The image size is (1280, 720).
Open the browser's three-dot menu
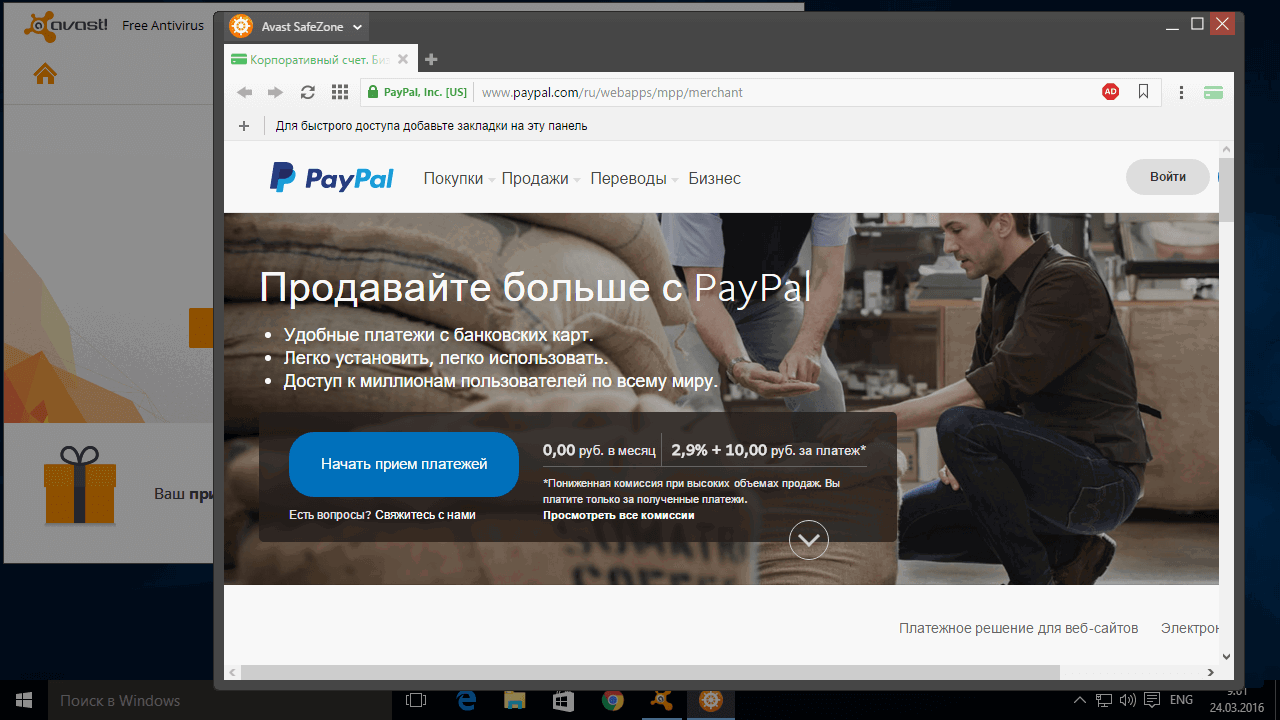1181,91
